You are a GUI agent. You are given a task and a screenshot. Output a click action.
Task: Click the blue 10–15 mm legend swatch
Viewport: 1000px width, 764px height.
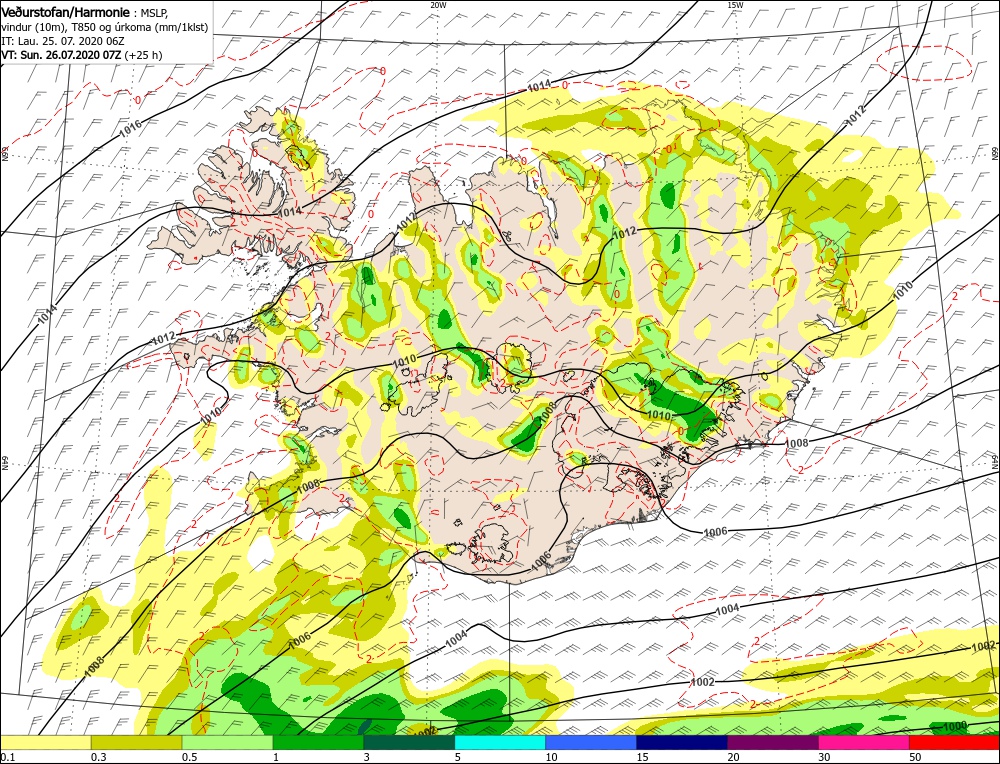(x=591, y=742)
